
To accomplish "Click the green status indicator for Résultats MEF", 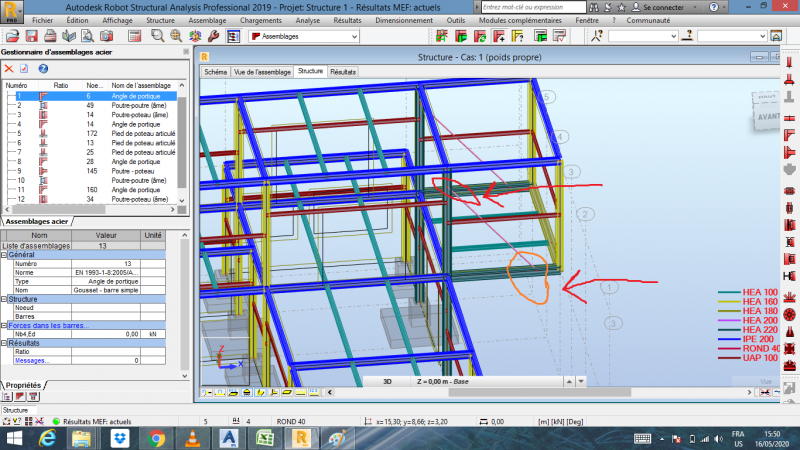I will [x=56, y=421].
